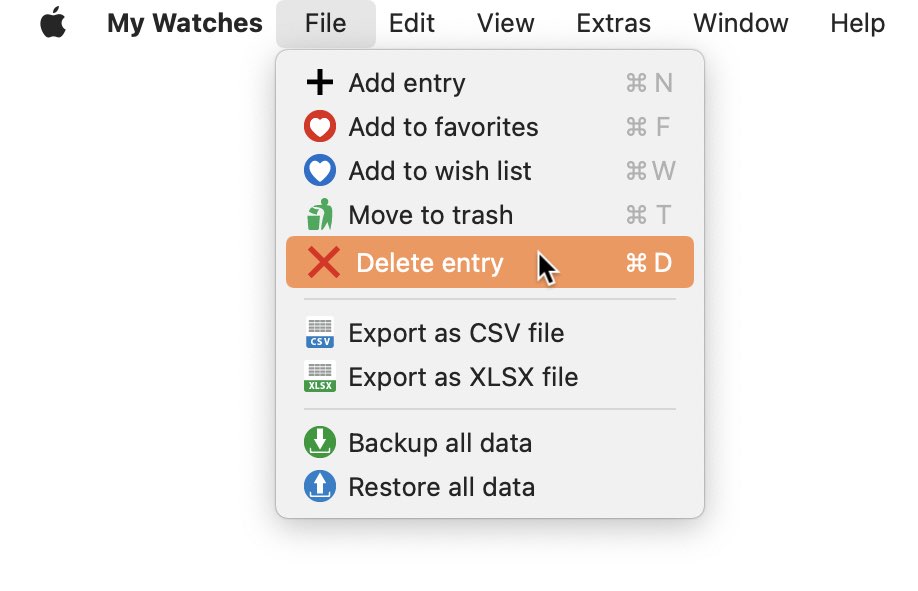
Task: Open the Help menu
Action: click(857, 23)
